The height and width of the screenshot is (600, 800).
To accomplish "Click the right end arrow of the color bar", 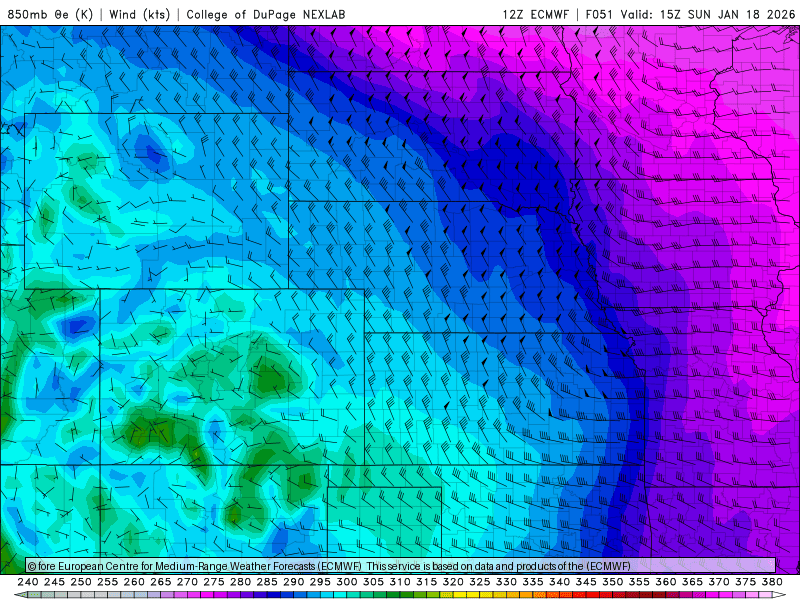I will point(779,595).
